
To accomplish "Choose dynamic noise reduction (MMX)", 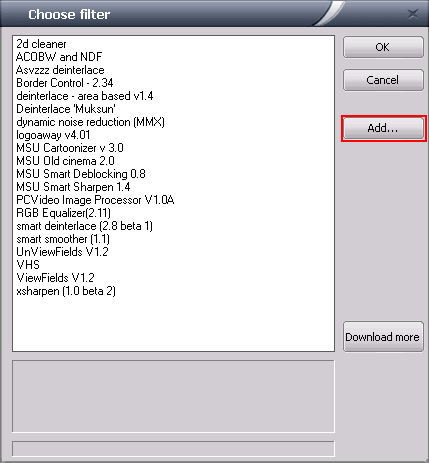I will (90, 122).
